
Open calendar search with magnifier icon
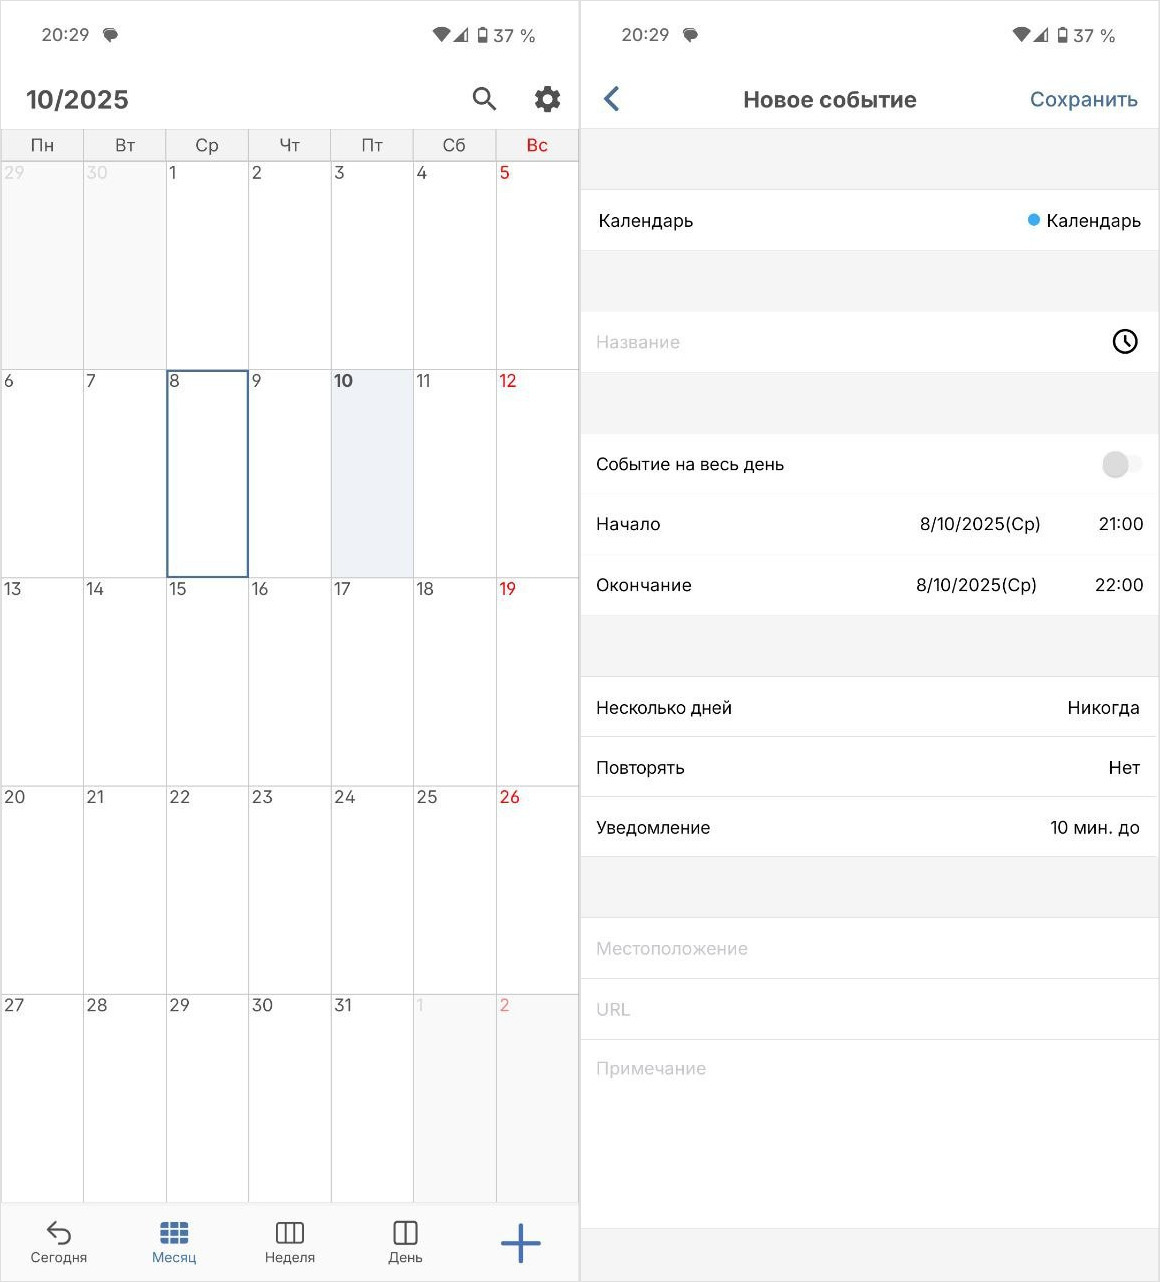[x=484, y=98]
